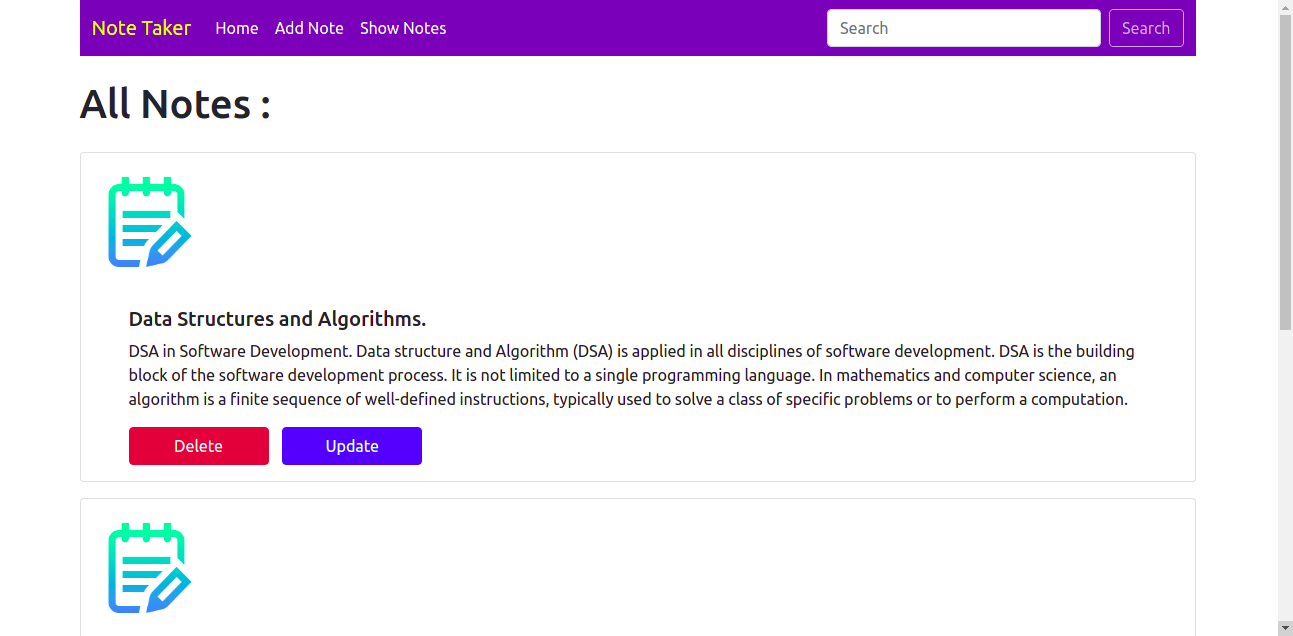
Task: Click the scrollbar down arrow
Action: tap(1286, 629)
